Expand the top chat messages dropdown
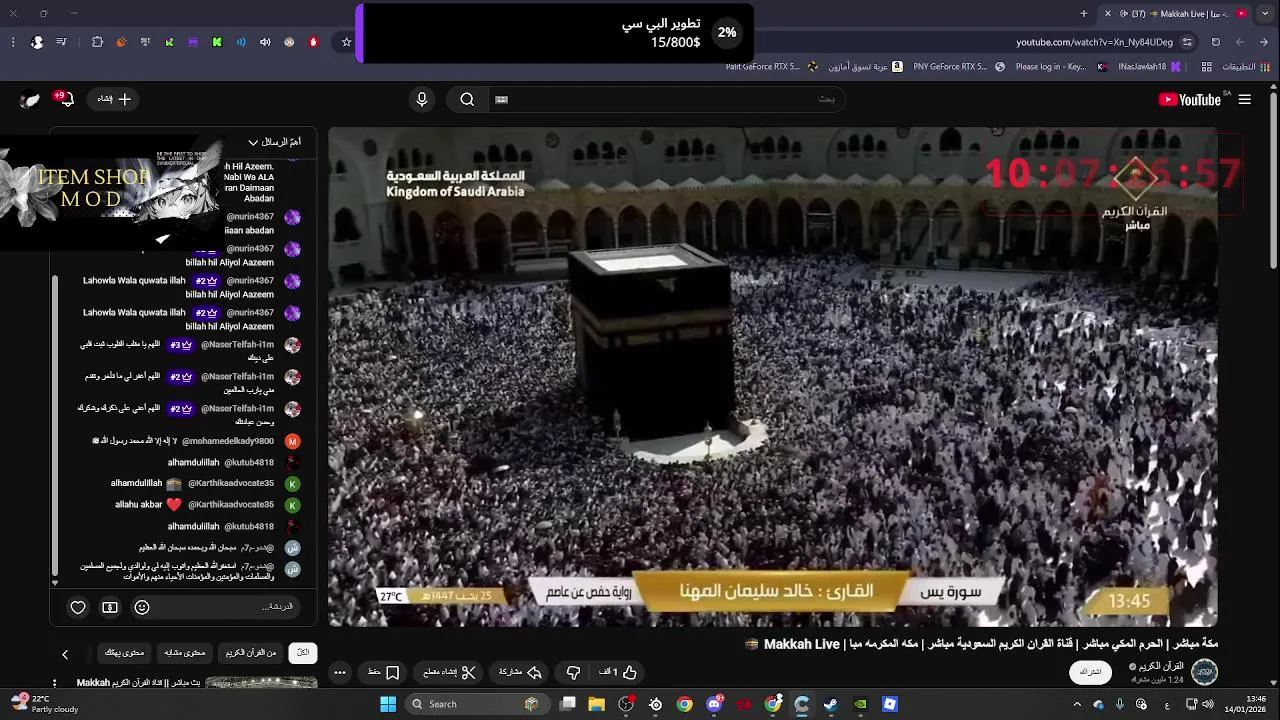Screen dimensions: 1280x720 tap(274, 142)
